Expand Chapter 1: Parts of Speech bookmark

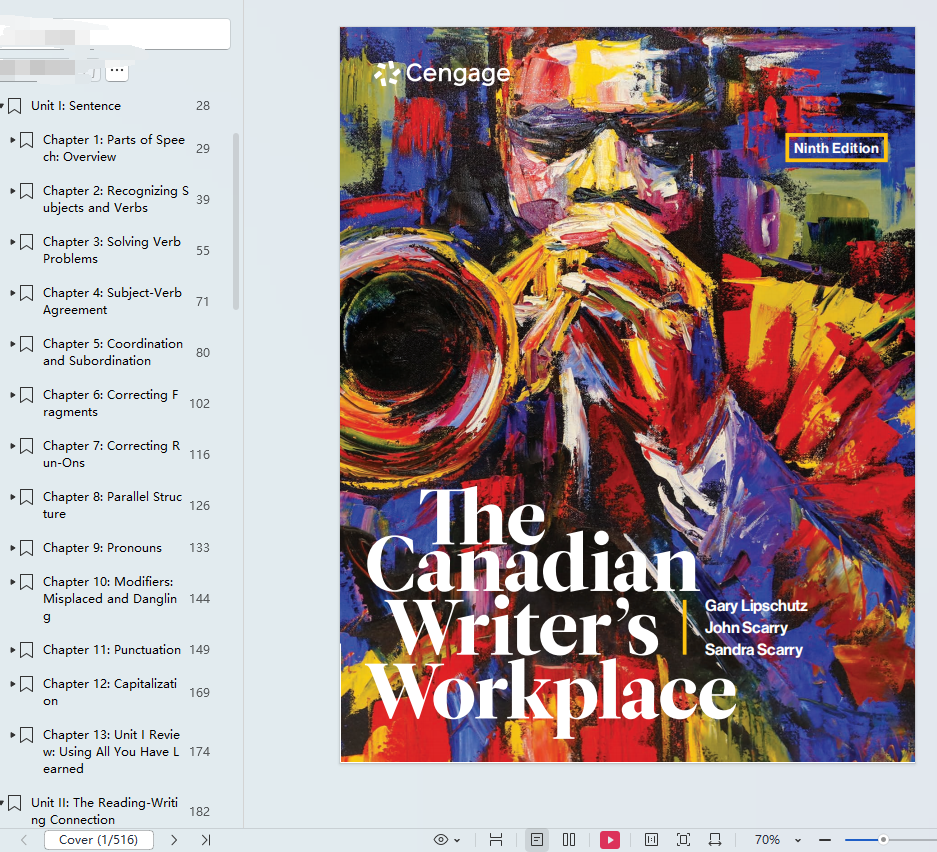pos(13,140)
